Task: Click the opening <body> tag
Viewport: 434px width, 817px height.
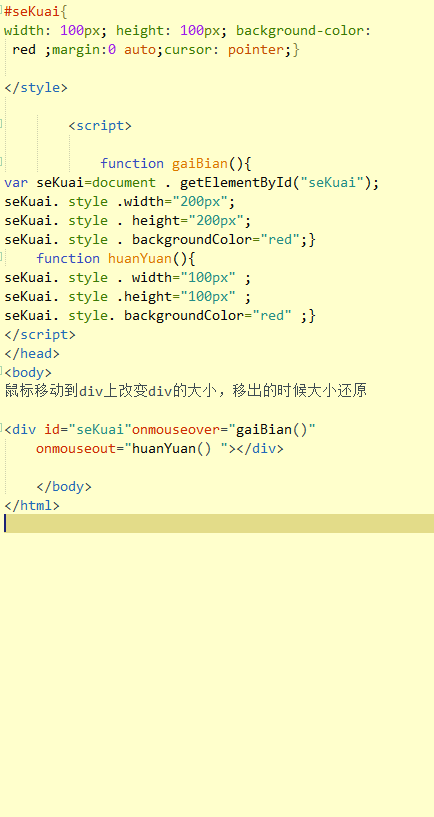Action: 28,373
